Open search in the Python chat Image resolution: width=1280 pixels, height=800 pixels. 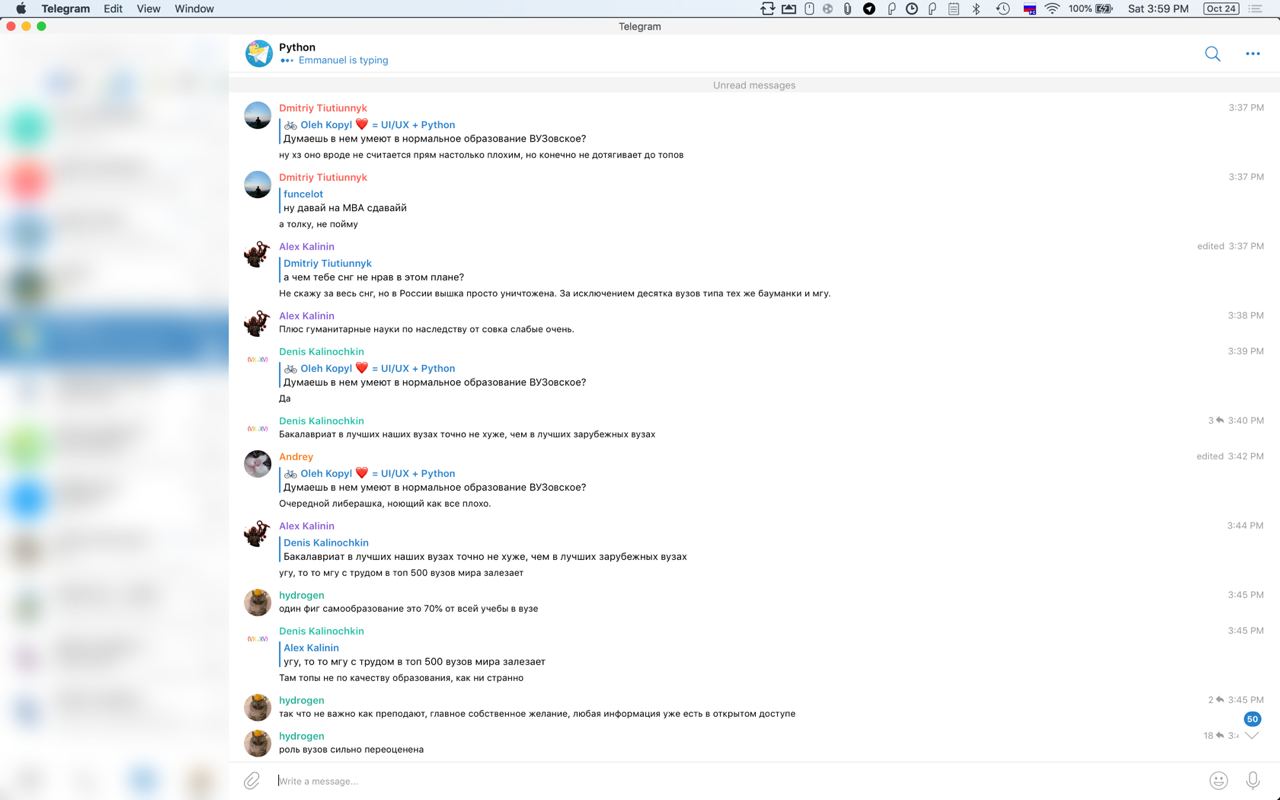[x=1212, y=54]
